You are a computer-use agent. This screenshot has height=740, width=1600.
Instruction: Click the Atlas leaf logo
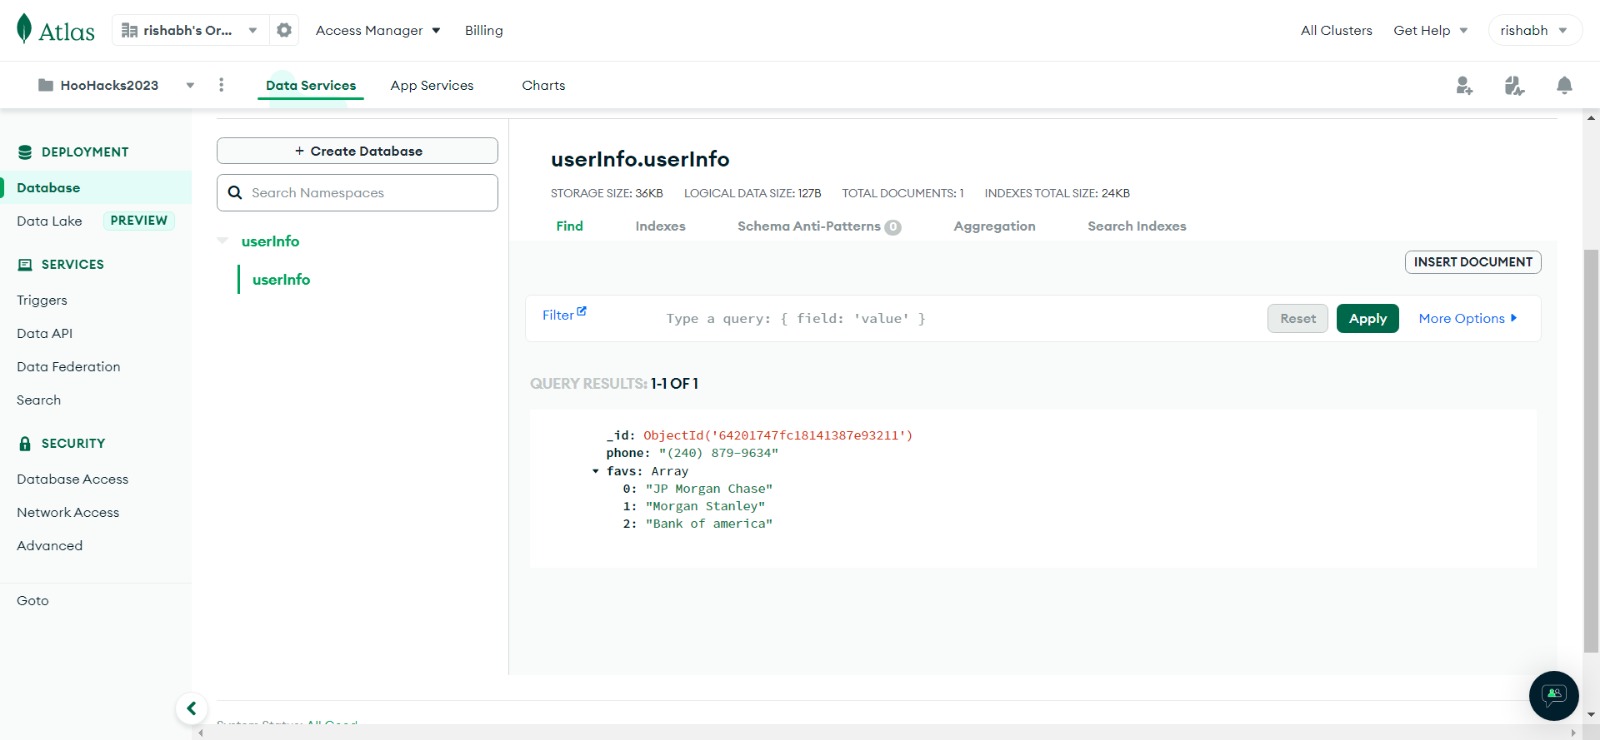click(x=24, y=29)
